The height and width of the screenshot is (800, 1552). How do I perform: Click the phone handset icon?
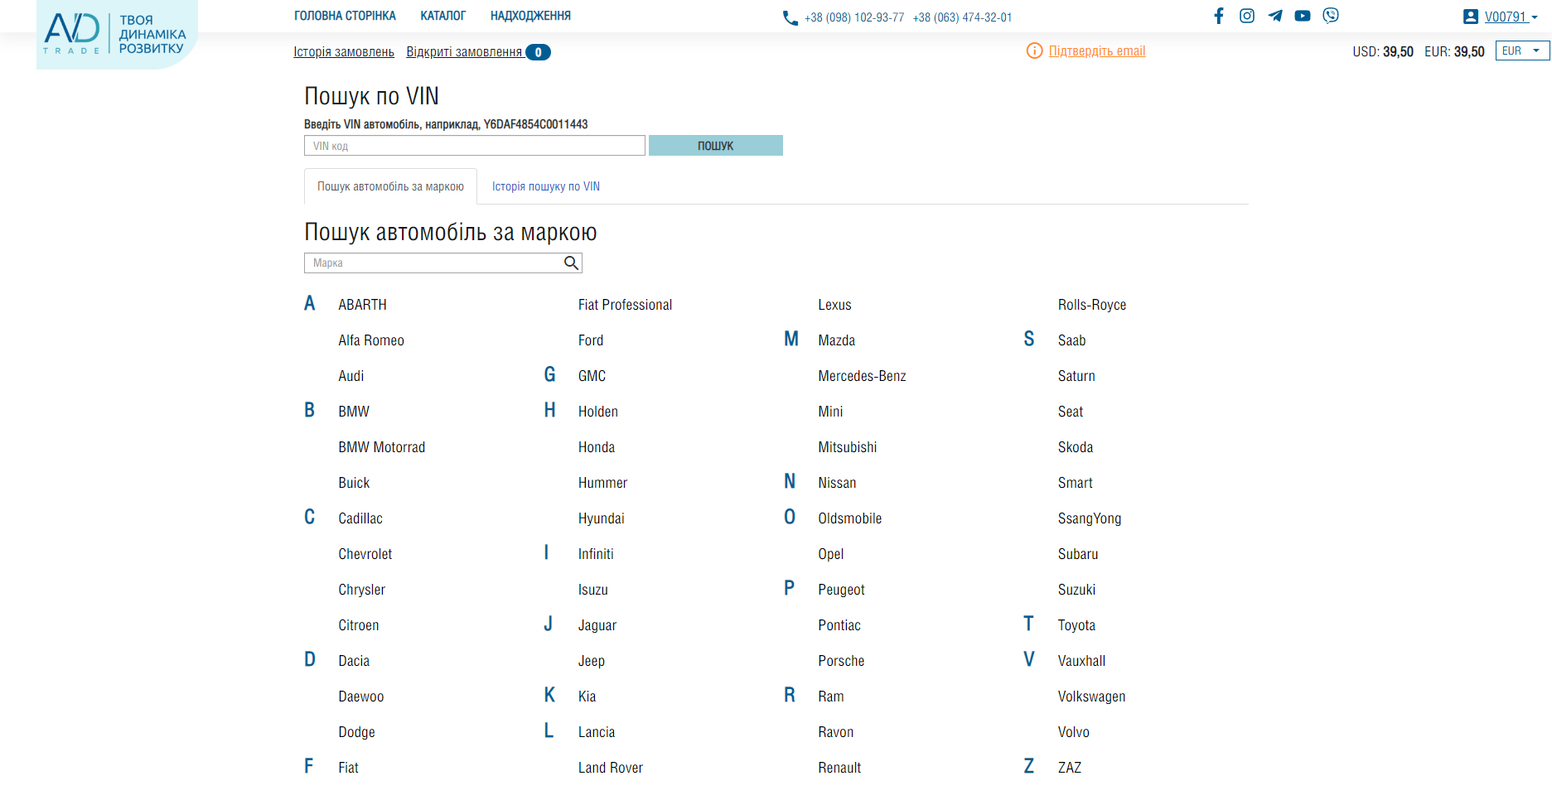[x=790, y=18]
